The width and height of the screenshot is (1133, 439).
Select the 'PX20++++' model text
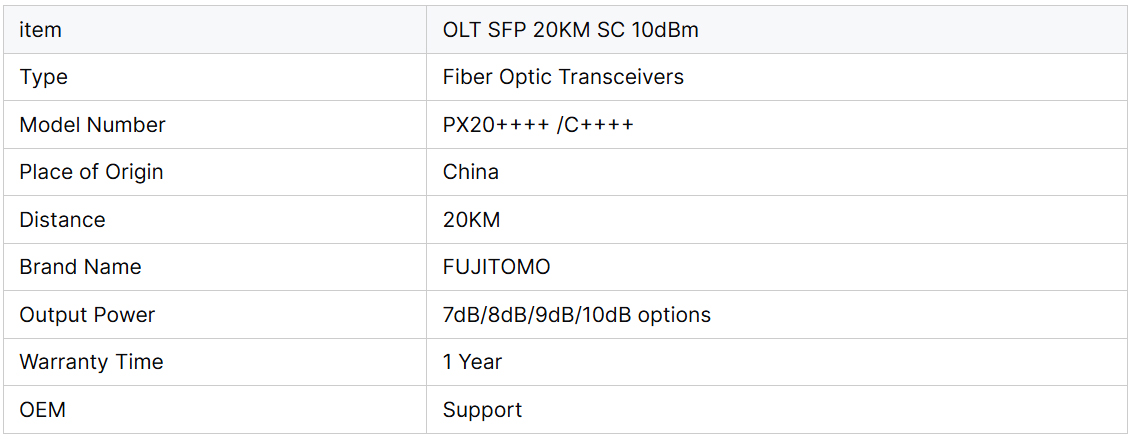click(x=496, y=125)
